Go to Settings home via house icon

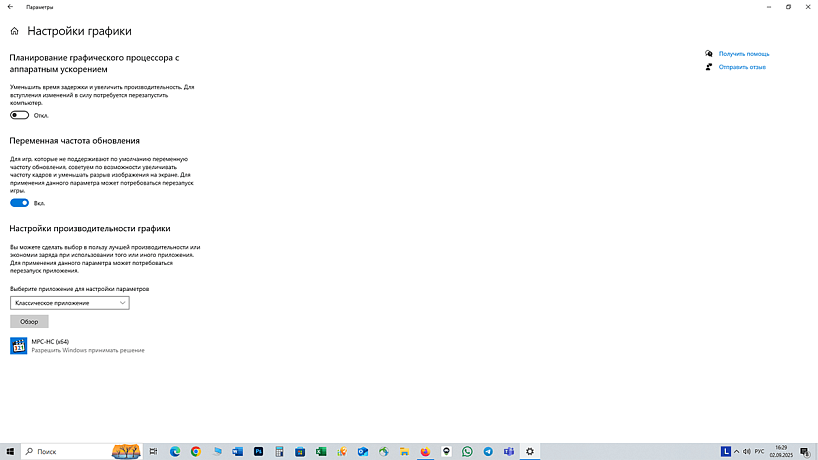point(14,31)
